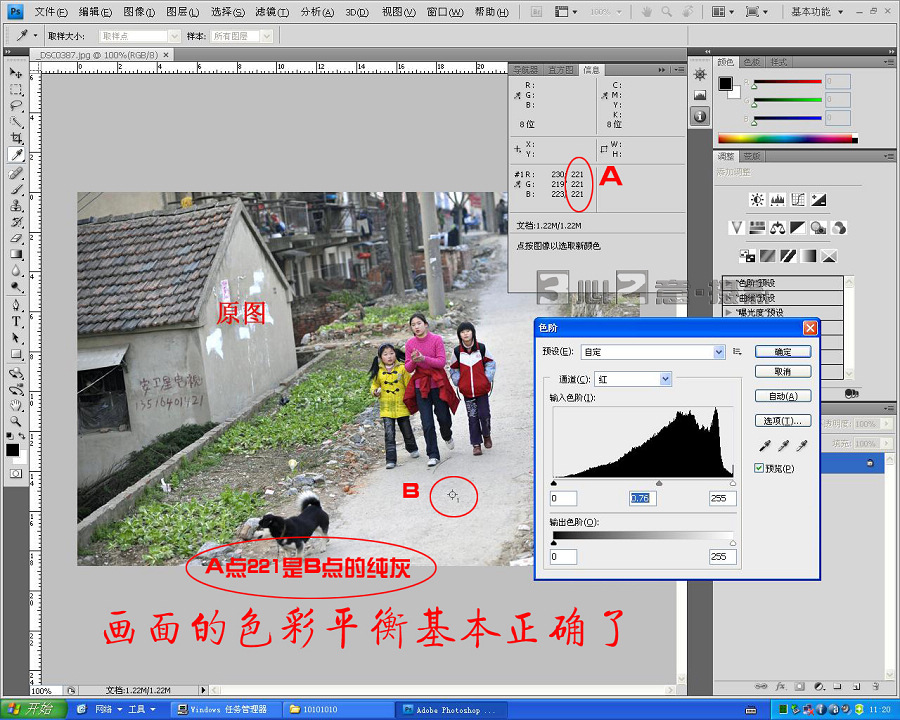
Task: Open the 通道 channel dropdown
Action: (665, 379)
